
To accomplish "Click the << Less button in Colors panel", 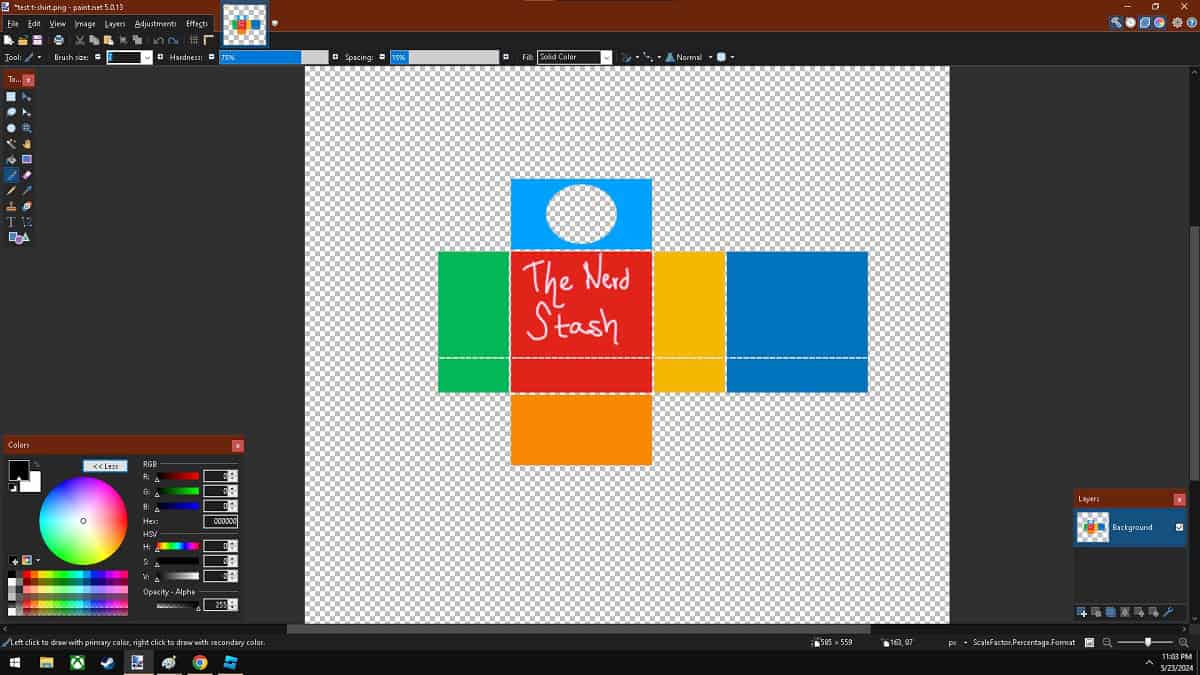I will click(104, 465).
